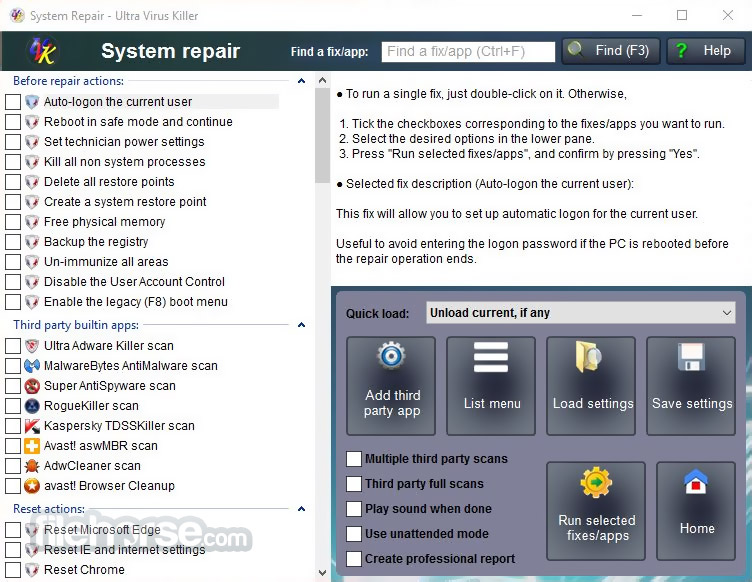Click the Save settings button label
Viewport: 752px width, 582px height.
click(692, 404)
